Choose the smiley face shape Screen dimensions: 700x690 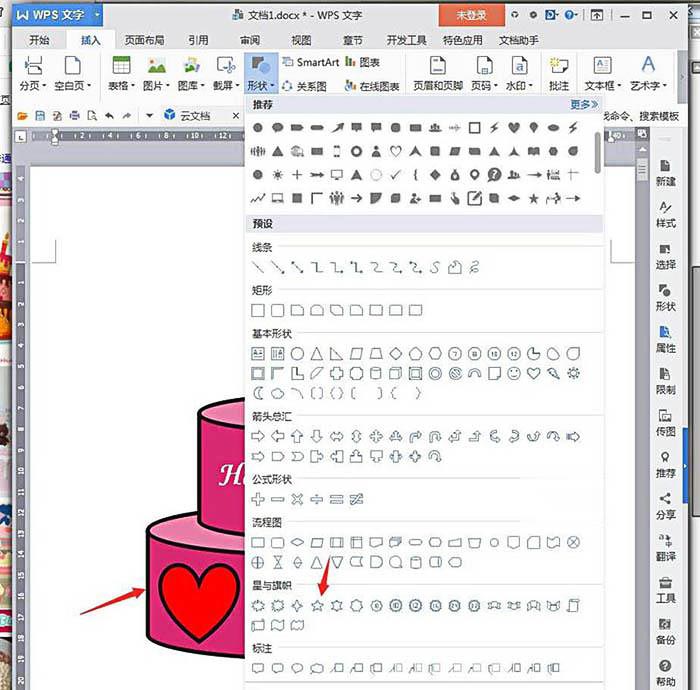coord(514,373)
